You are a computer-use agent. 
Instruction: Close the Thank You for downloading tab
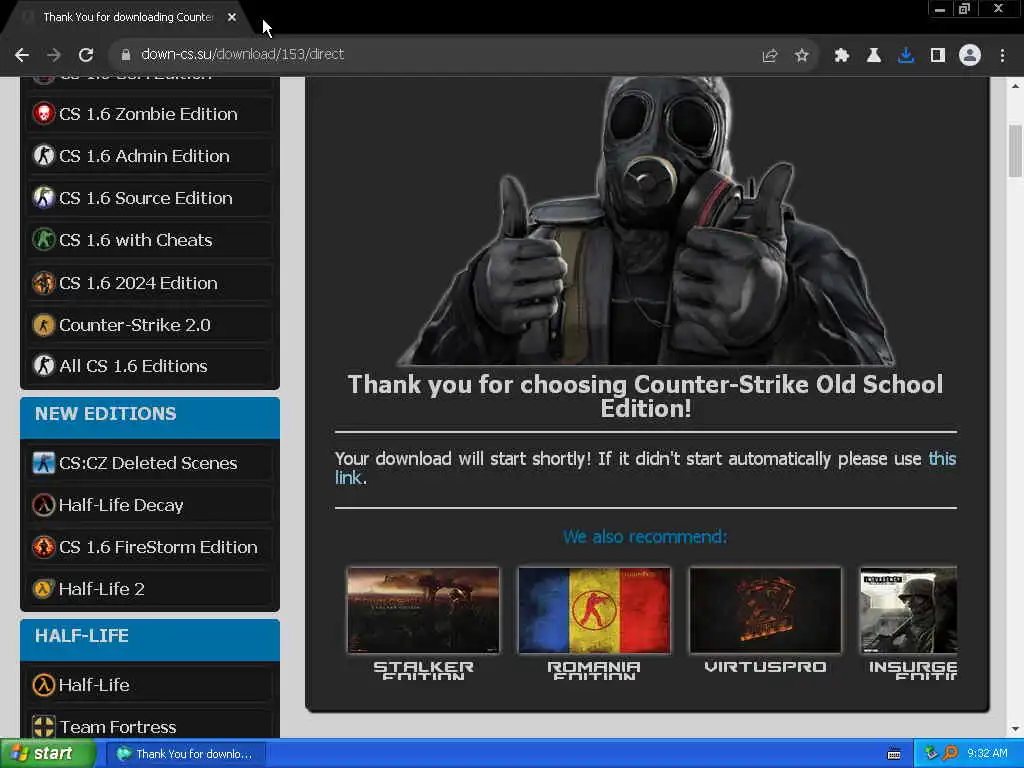(232, 18)
